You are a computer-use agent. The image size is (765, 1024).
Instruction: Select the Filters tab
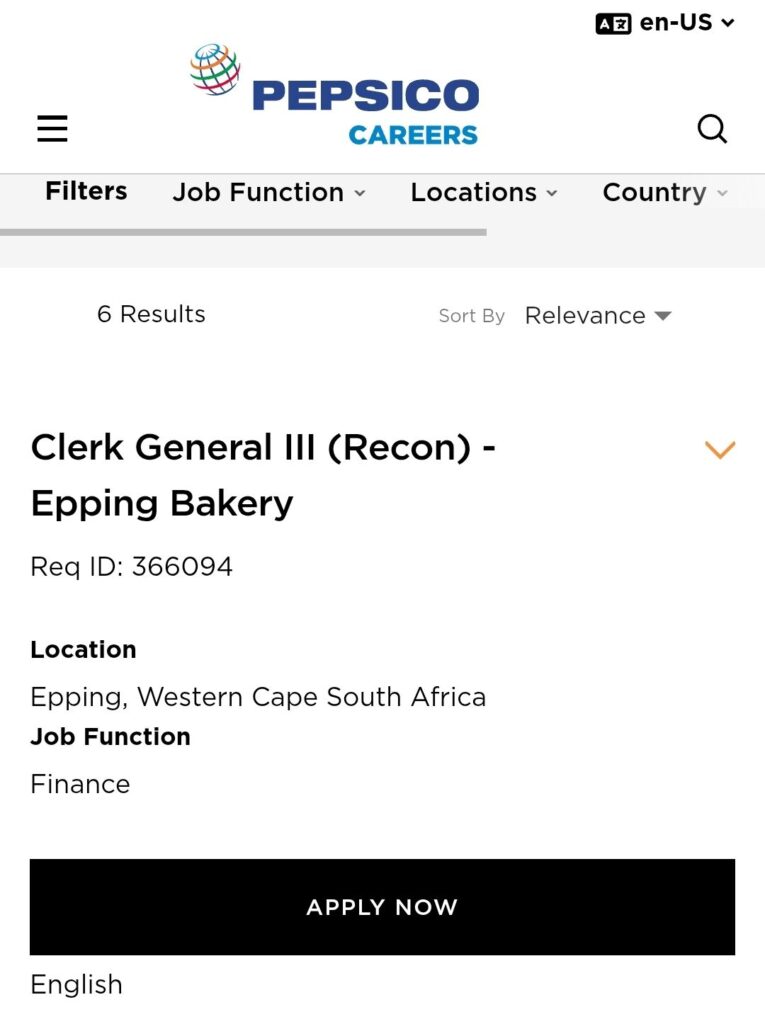tap(86, 191)
